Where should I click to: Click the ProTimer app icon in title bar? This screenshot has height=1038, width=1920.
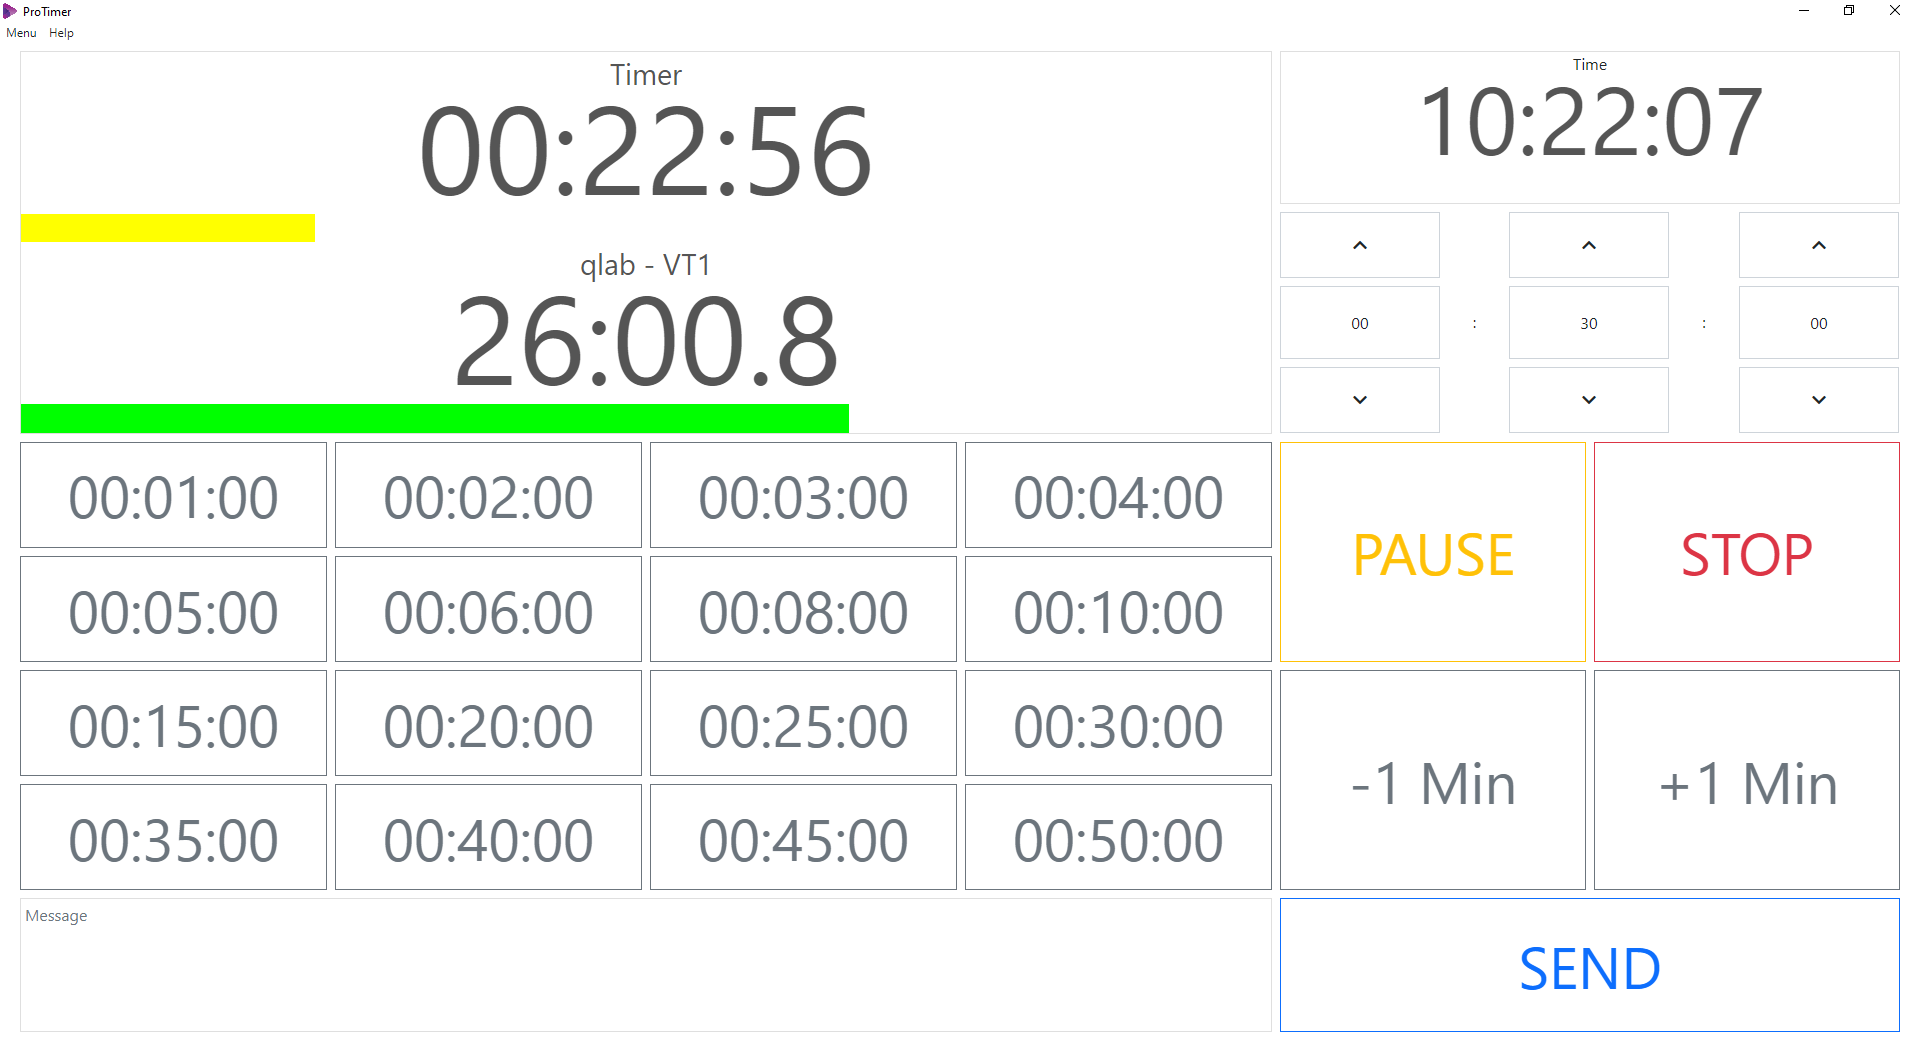pos(10,11)
